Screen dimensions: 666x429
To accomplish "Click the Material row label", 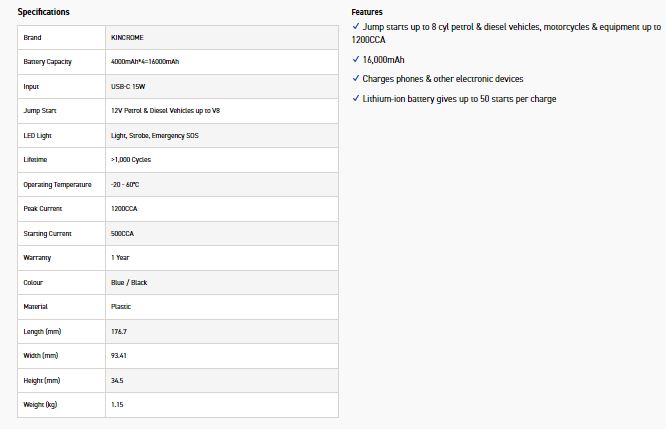I will tap(36, 307).
